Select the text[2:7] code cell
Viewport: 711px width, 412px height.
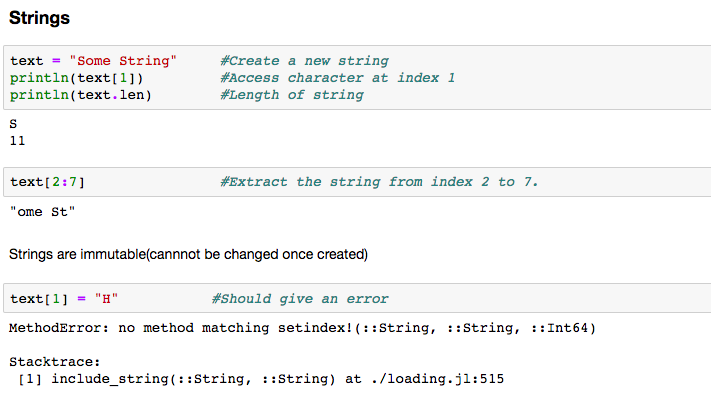[x=357, y=182]
